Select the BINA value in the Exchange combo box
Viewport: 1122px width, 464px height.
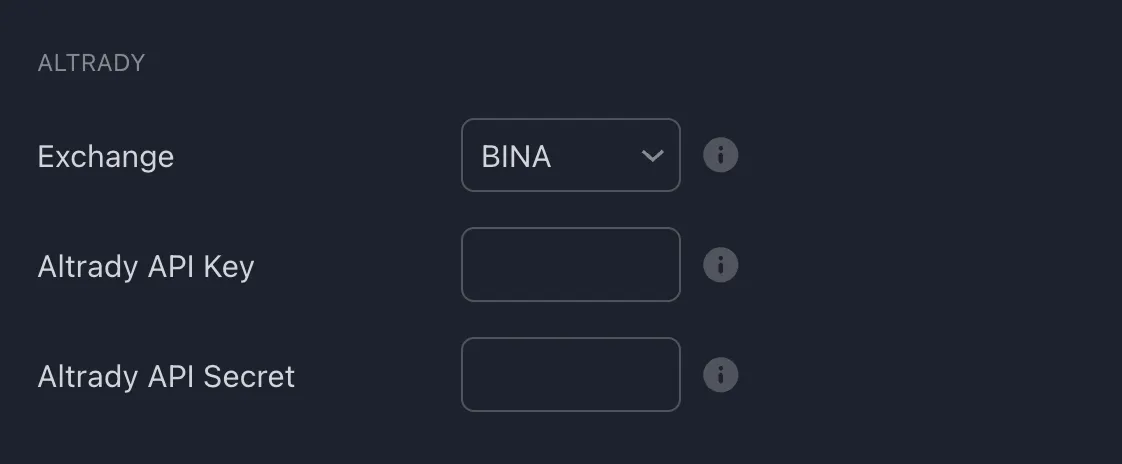coord(516,156)
